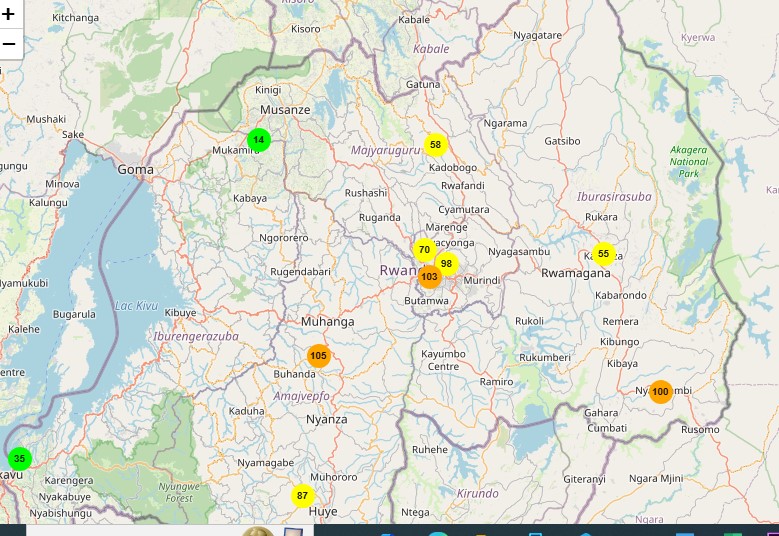The width and height of the screenshot is (779, 536).
Task: Click the orange marker labeled 105
Action: (x=318, y=356)
